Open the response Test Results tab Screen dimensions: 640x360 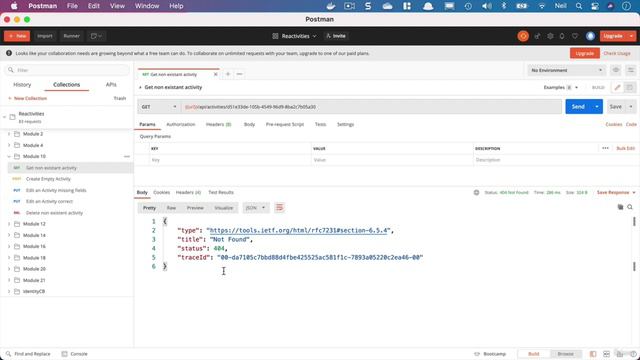pyautogui.click(x=221, y=192)
